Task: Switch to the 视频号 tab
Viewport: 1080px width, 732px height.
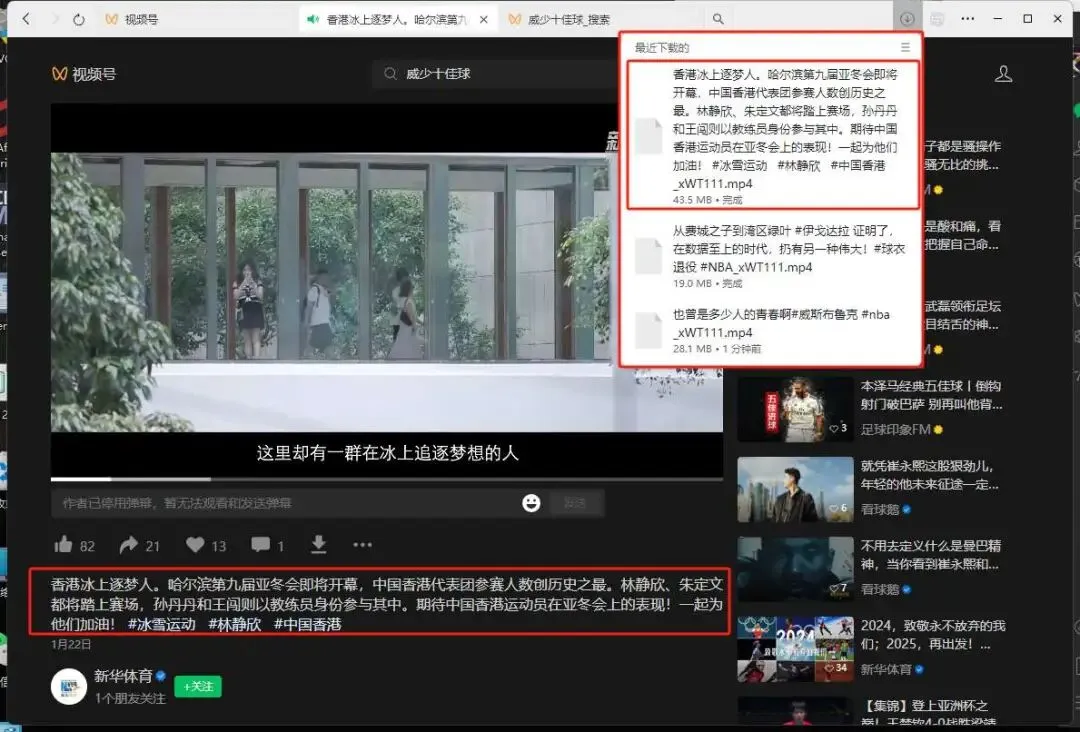Action: [132, 19]
